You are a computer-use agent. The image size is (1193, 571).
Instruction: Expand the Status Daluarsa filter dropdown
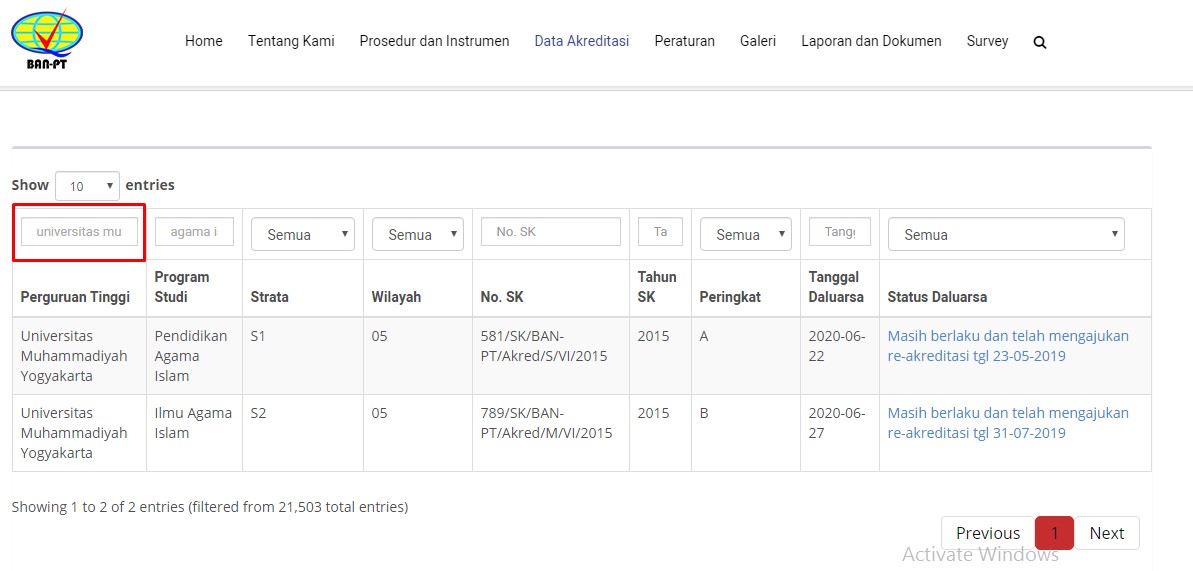(x=1006, y=234)
